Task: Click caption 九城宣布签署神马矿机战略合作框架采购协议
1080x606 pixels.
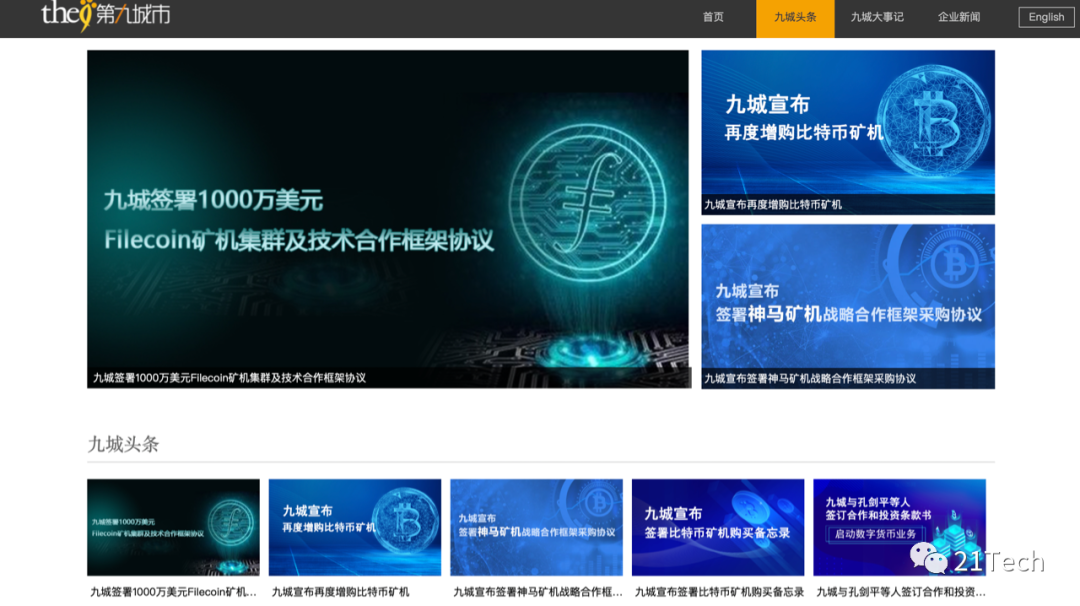Action: coord(810,379)
